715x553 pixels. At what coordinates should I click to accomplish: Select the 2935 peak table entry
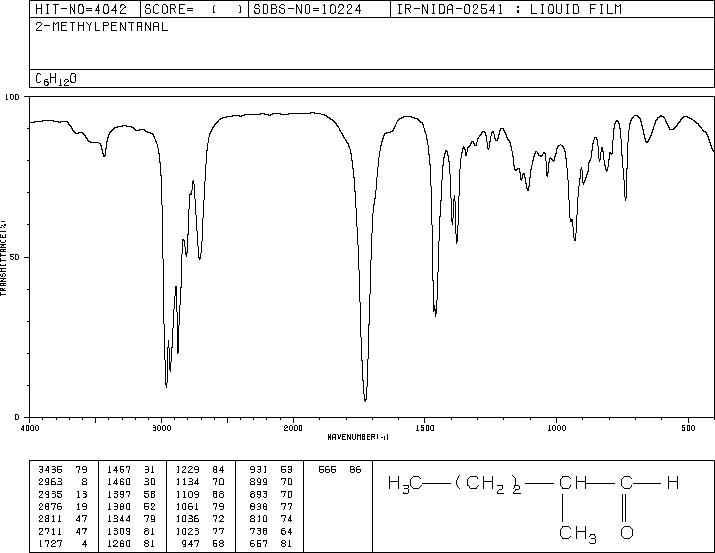[x=63, y=494]
